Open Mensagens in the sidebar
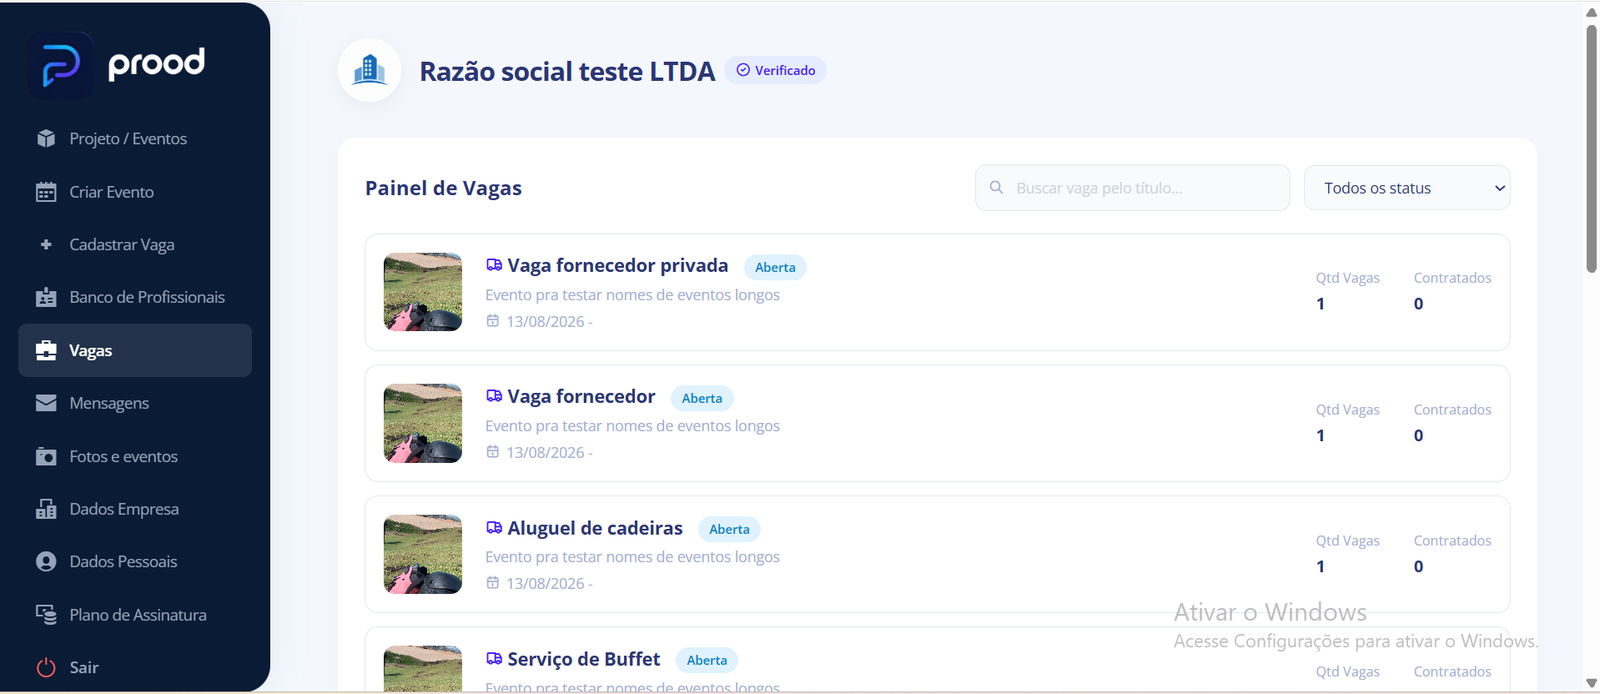The height and width of the screenshot is (694, 1600). 135,403
